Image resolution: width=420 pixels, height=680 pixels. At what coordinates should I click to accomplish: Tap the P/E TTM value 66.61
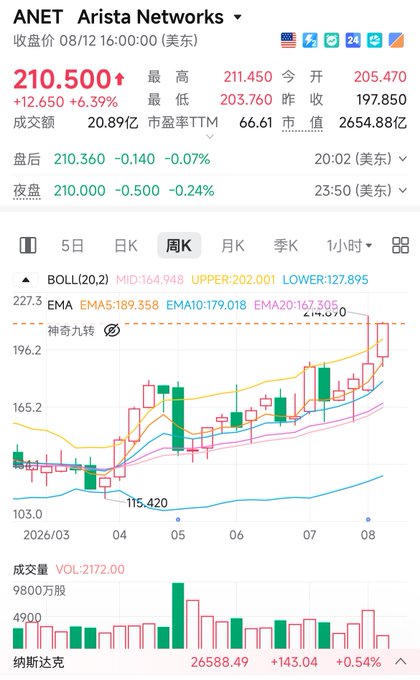point(256,123)
